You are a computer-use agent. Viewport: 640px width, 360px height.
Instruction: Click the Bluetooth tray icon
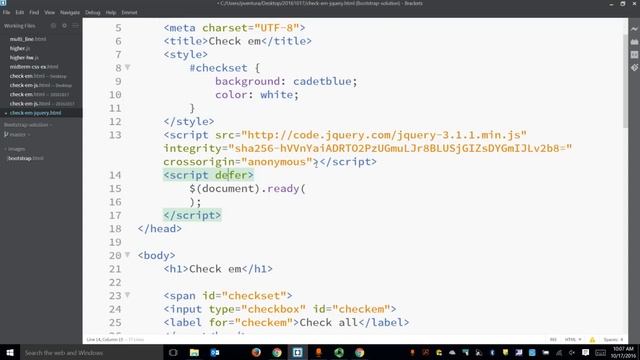click(x=492, y=353)
